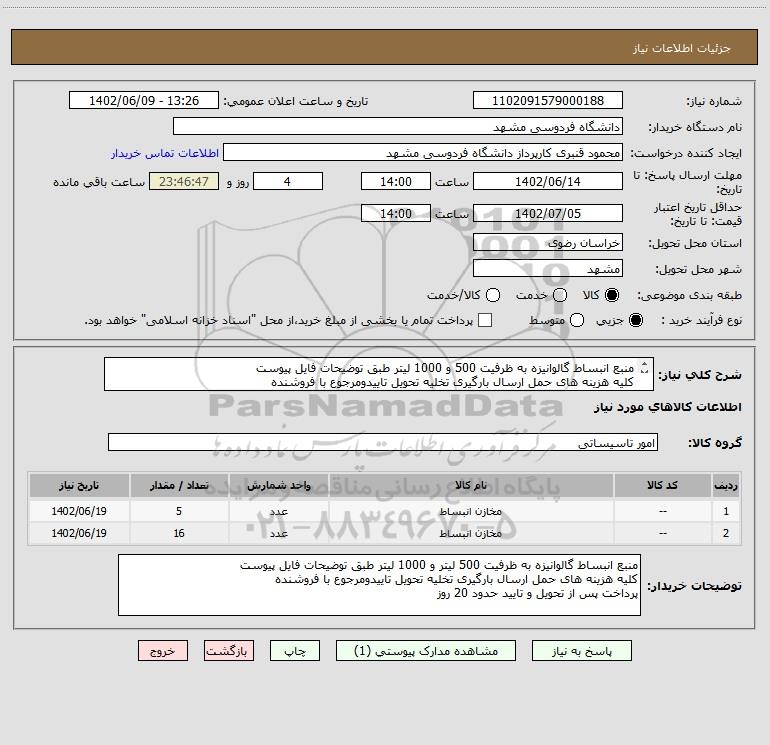The width and height of the screenshot is (770, 745).
Task: Click quantity 16 in row 2
Action: pos(179,533)
